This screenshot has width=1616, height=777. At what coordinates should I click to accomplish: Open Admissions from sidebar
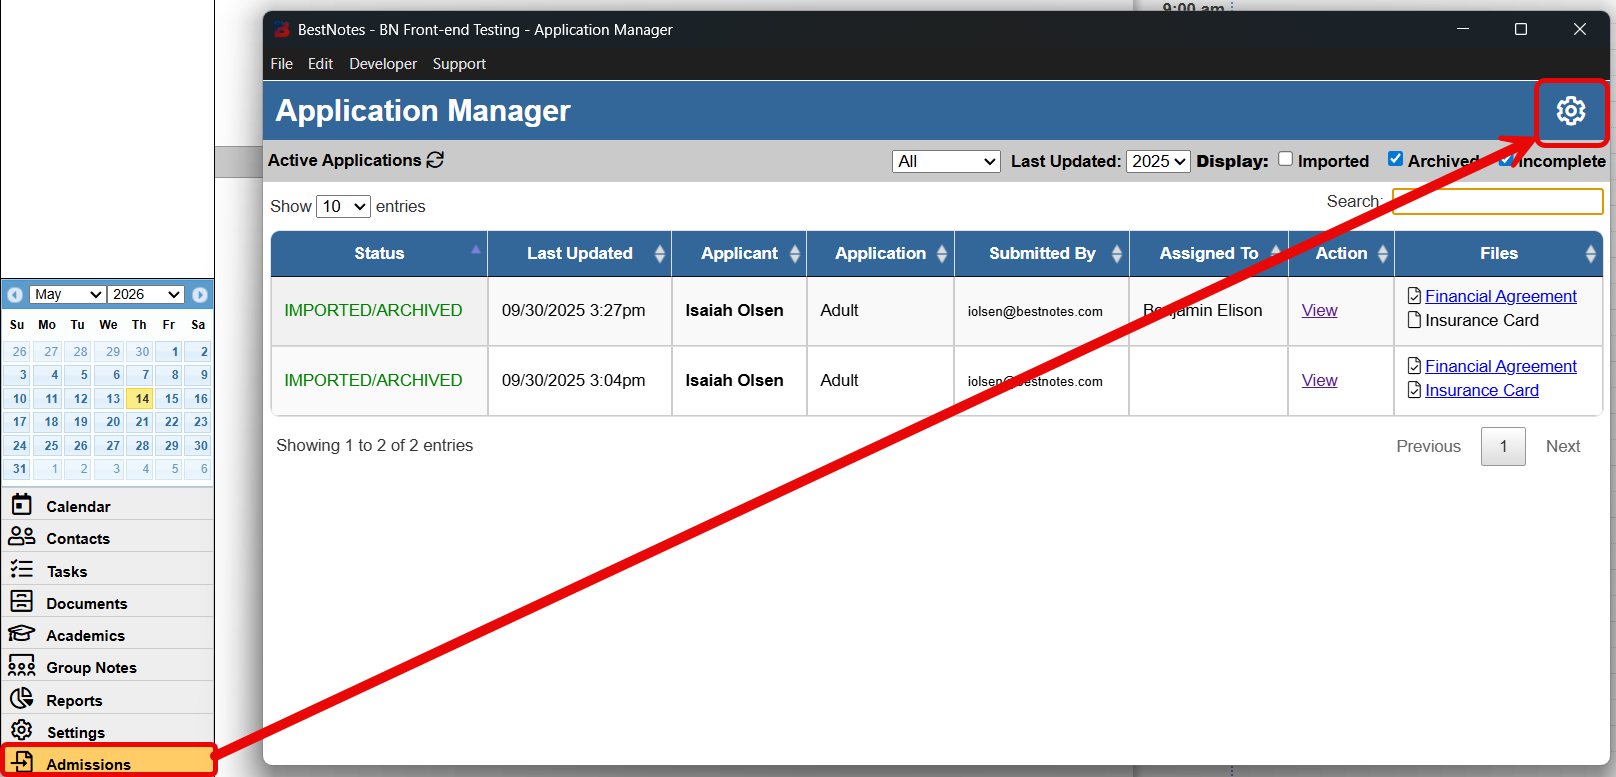click(x=108, y=762)
